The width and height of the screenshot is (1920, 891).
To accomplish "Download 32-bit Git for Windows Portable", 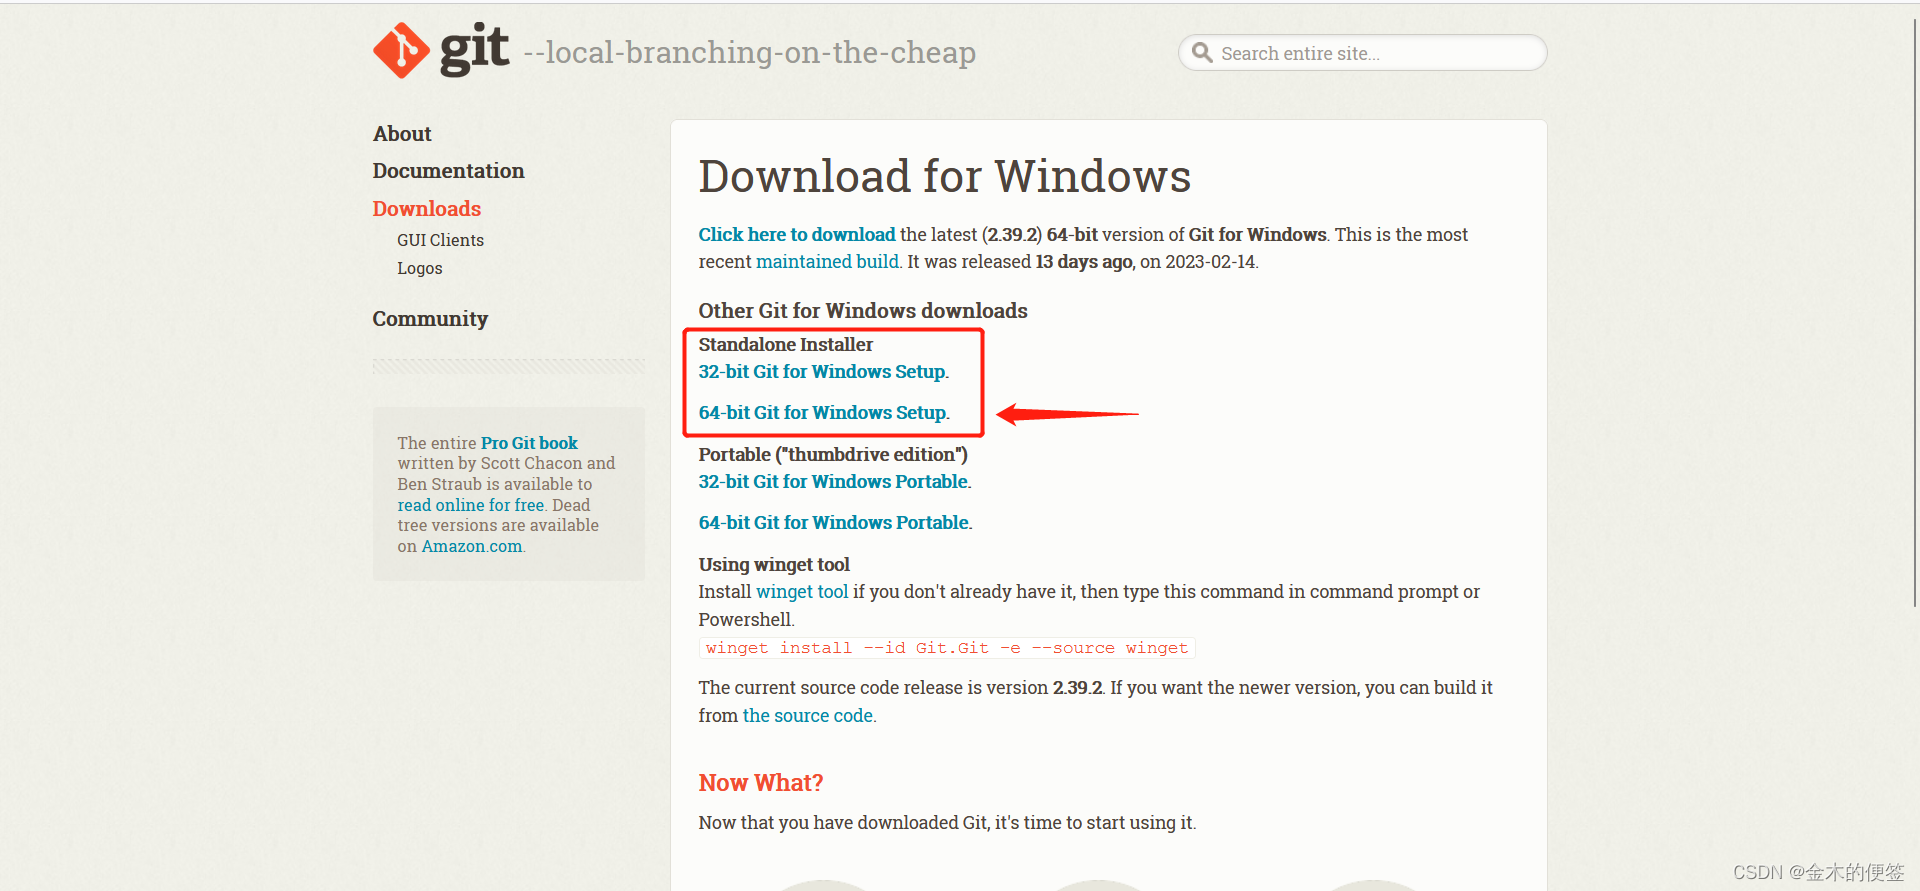I will tap(834, 481).
